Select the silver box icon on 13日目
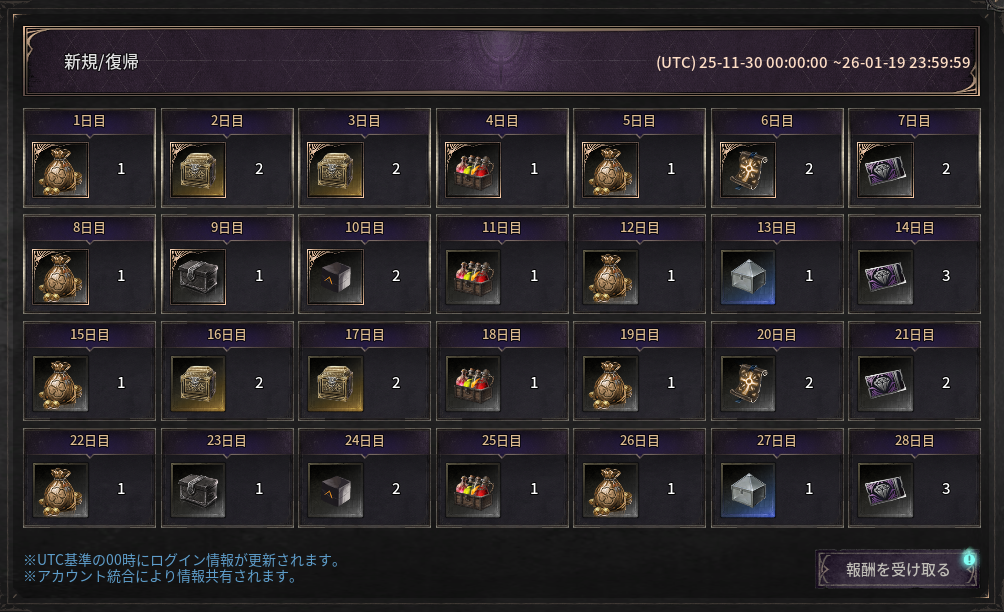Viewport: 1004px width, 612px height. pyautogui.click(x=748, y=277)
